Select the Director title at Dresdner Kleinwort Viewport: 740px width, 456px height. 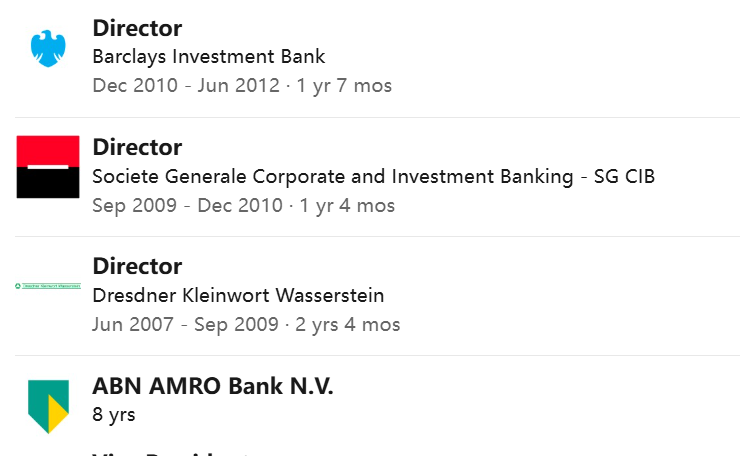pos(137,266)
